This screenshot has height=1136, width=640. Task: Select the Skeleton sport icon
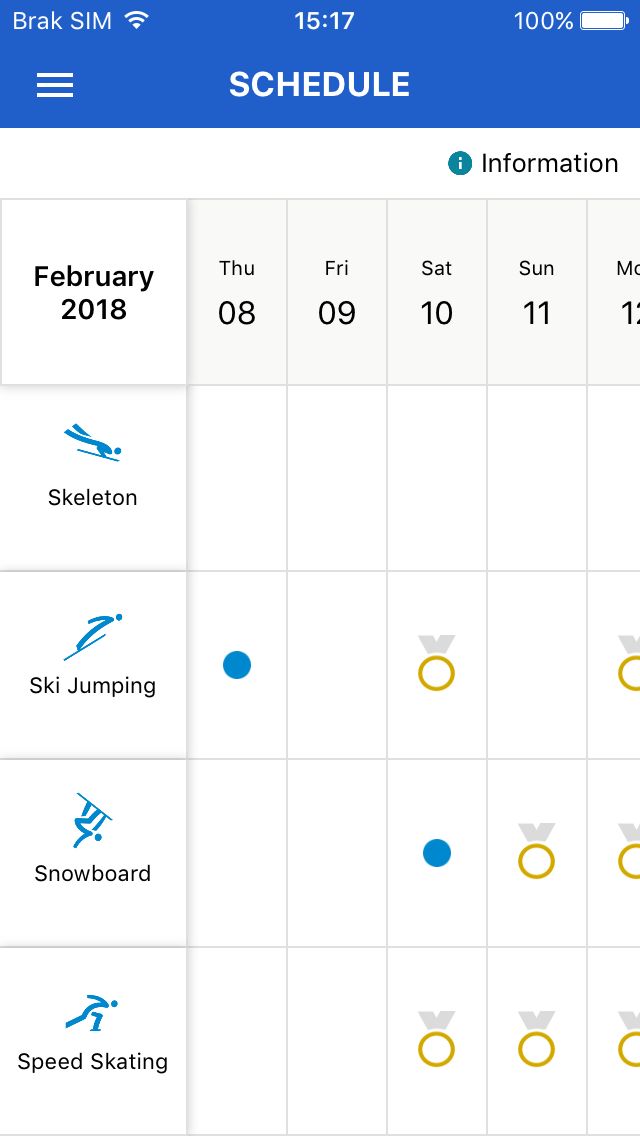[x=92, y=443]
